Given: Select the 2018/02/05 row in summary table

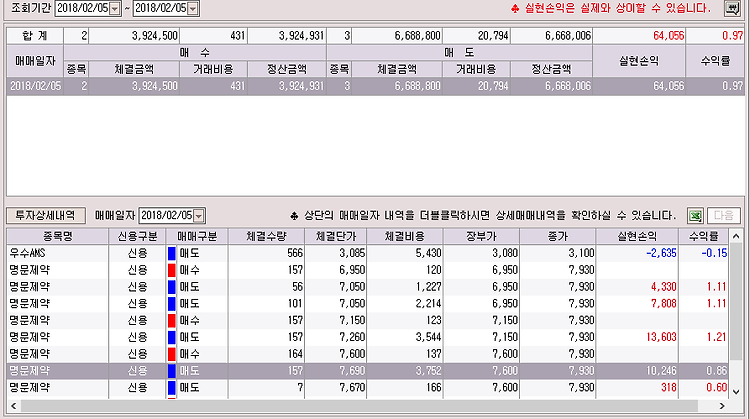Looking at the screenshot, I should [375, 86].
